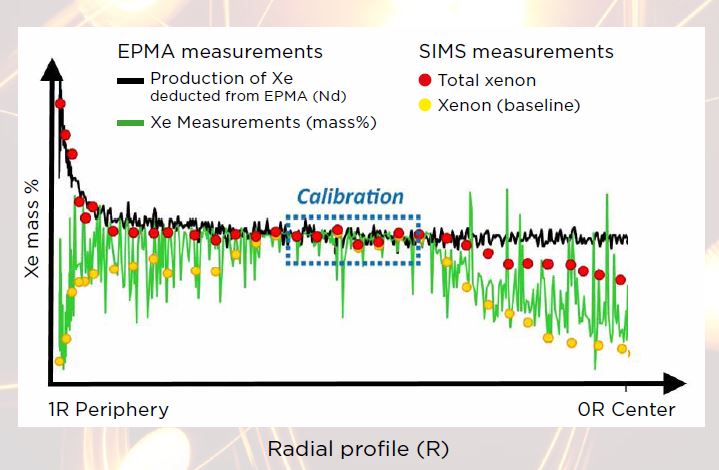This screenshot has height=470, width=719.
Task: Select the highest red data point near periphery
Action: pyautogui.click(x=60, y=103)
